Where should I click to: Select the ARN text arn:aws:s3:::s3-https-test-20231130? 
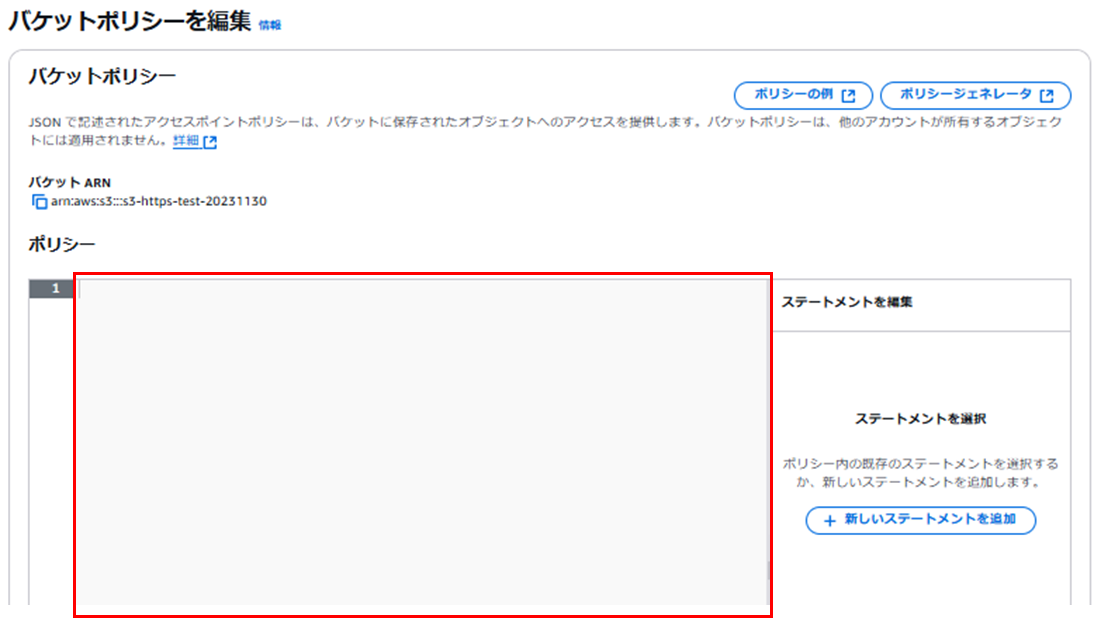click(159, 201)
